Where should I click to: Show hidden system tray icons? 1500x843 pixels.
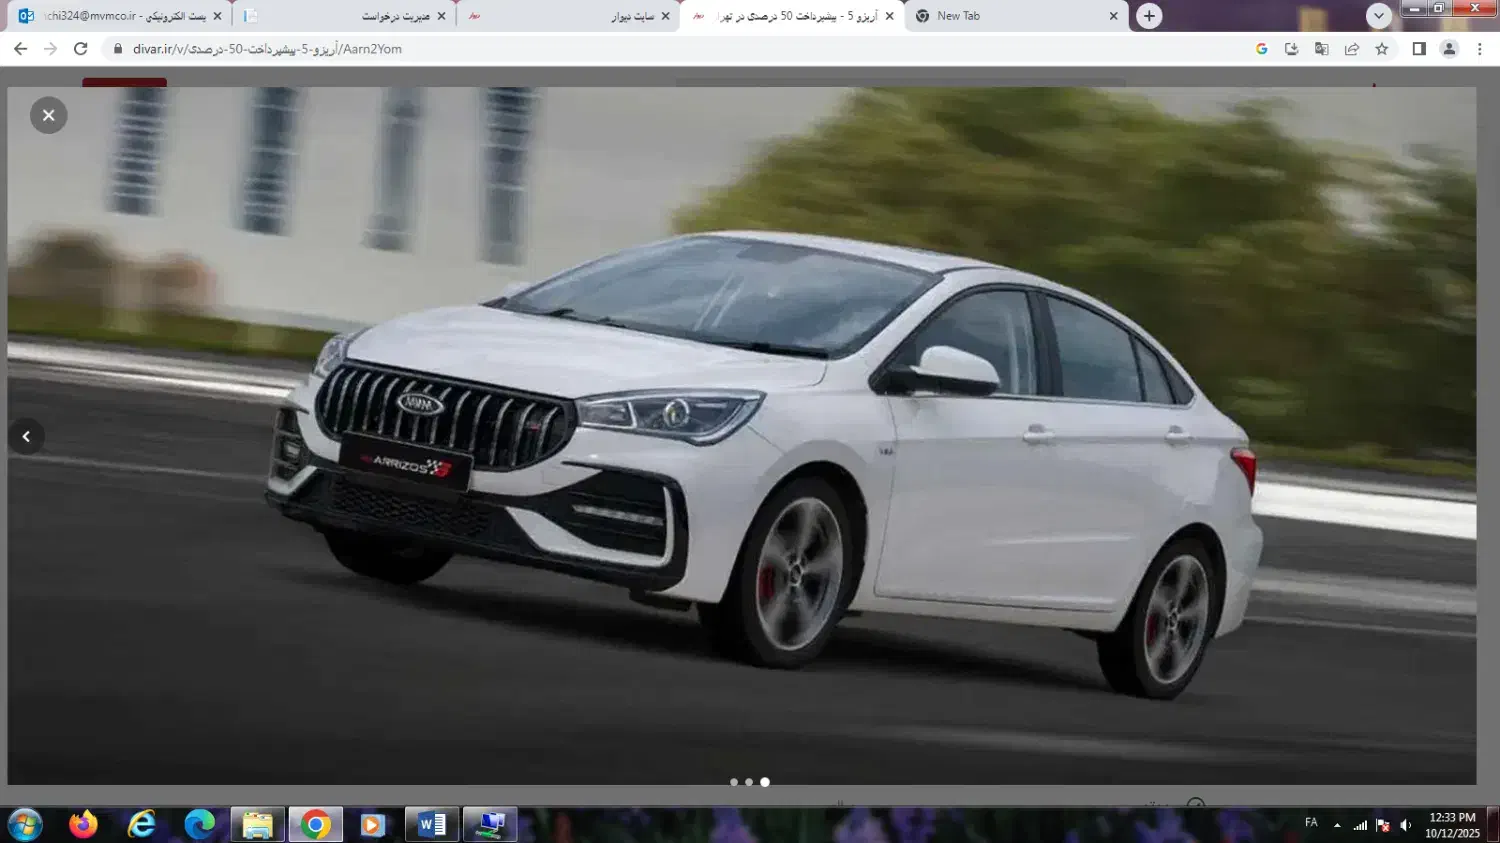coord(1337,825)
